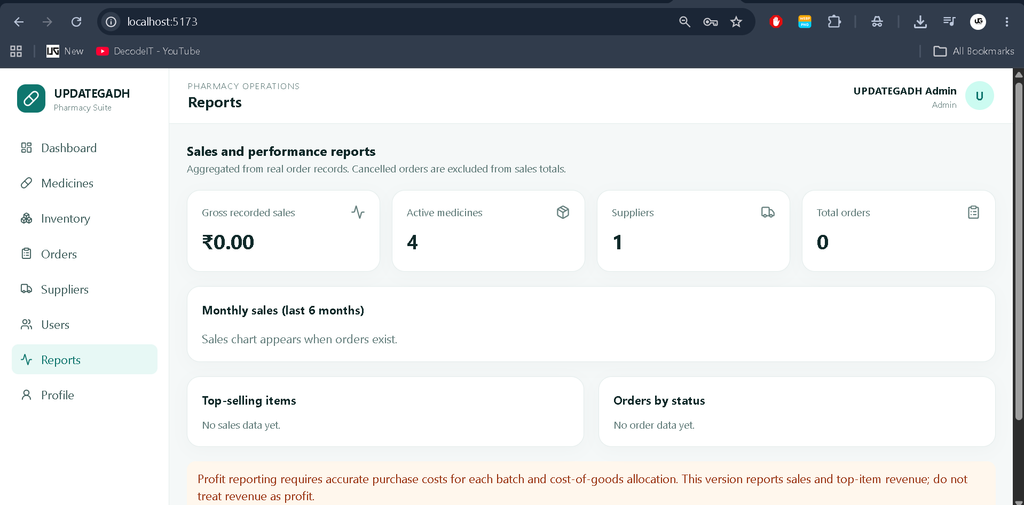
Task: Click the Profile person icon
Action: [x=26, y=395]
